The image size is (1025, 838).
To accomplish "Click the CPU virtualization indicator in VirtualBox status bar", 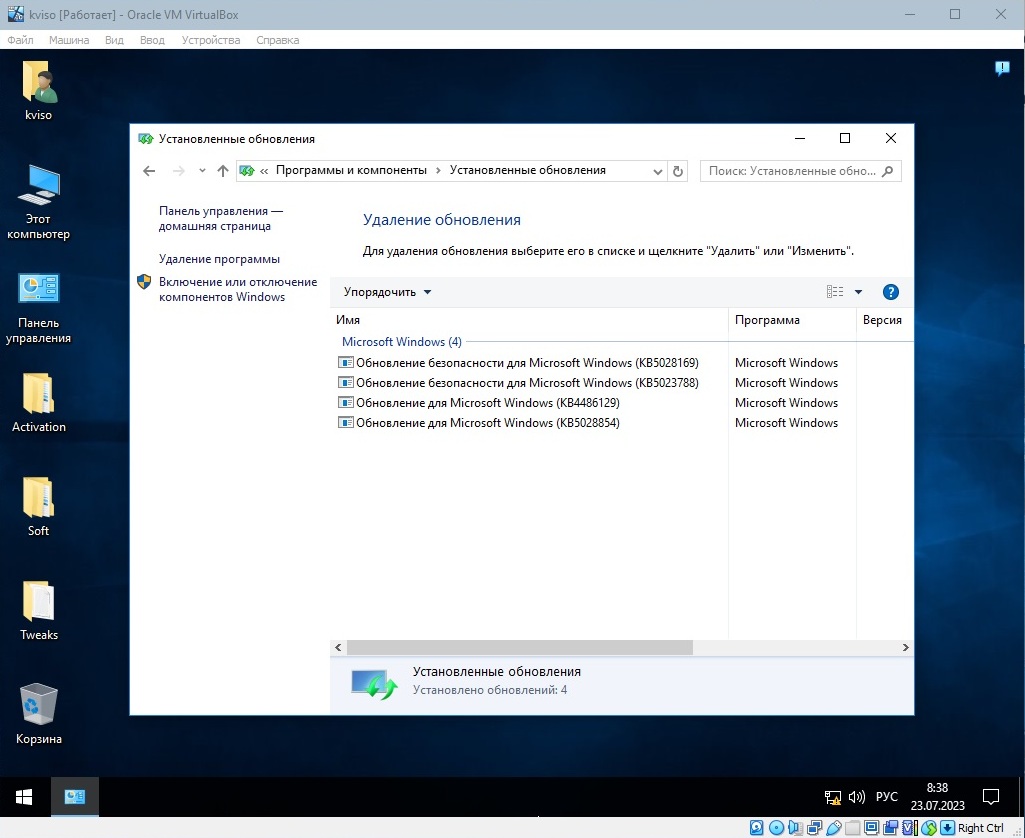I will point(909,828).
